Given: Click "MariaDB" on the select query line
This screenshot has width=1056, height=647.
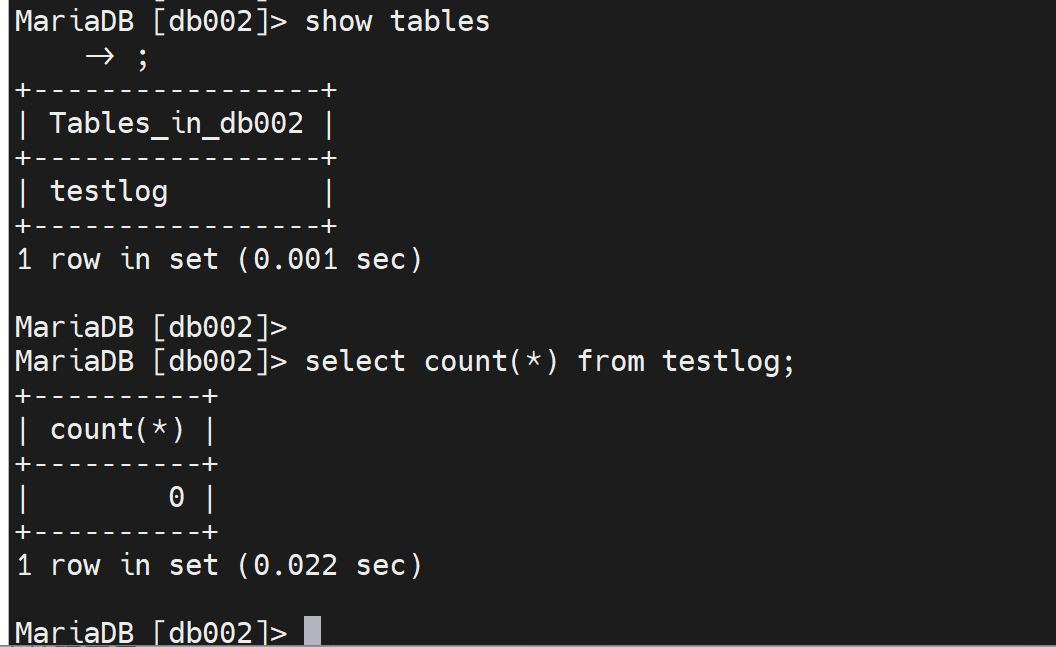Looking at the screenshot, I should [x=74, y=361].
